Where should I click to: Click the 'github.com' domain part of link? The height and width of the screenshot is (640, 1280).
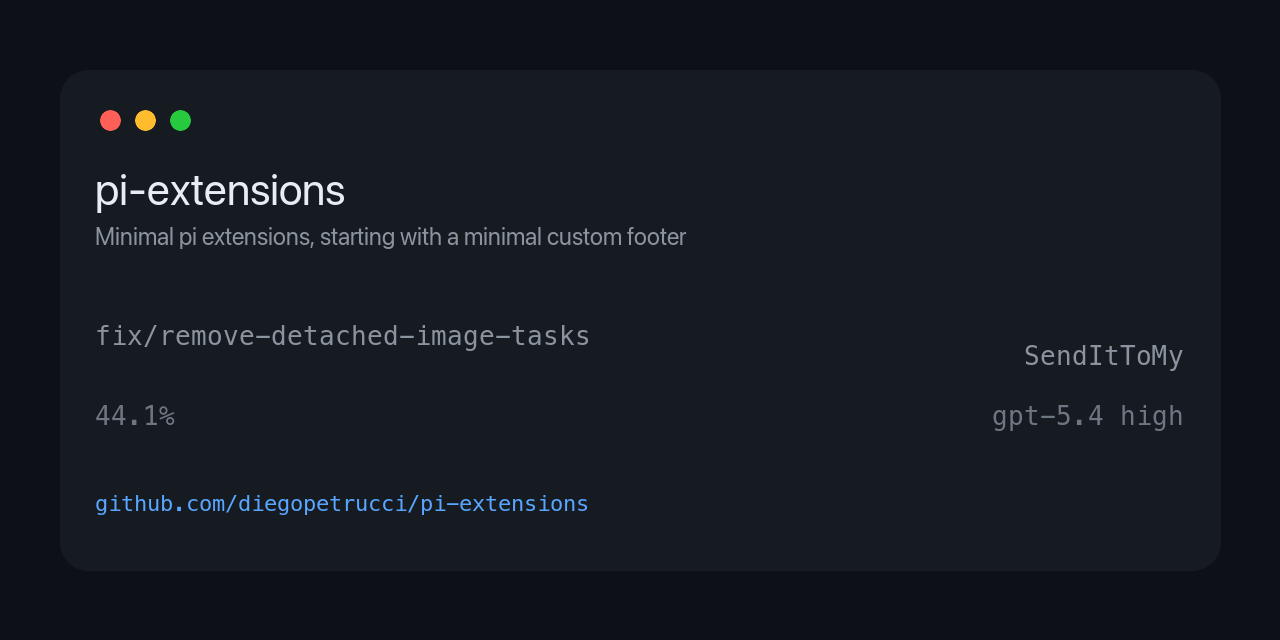click(160, 504)
